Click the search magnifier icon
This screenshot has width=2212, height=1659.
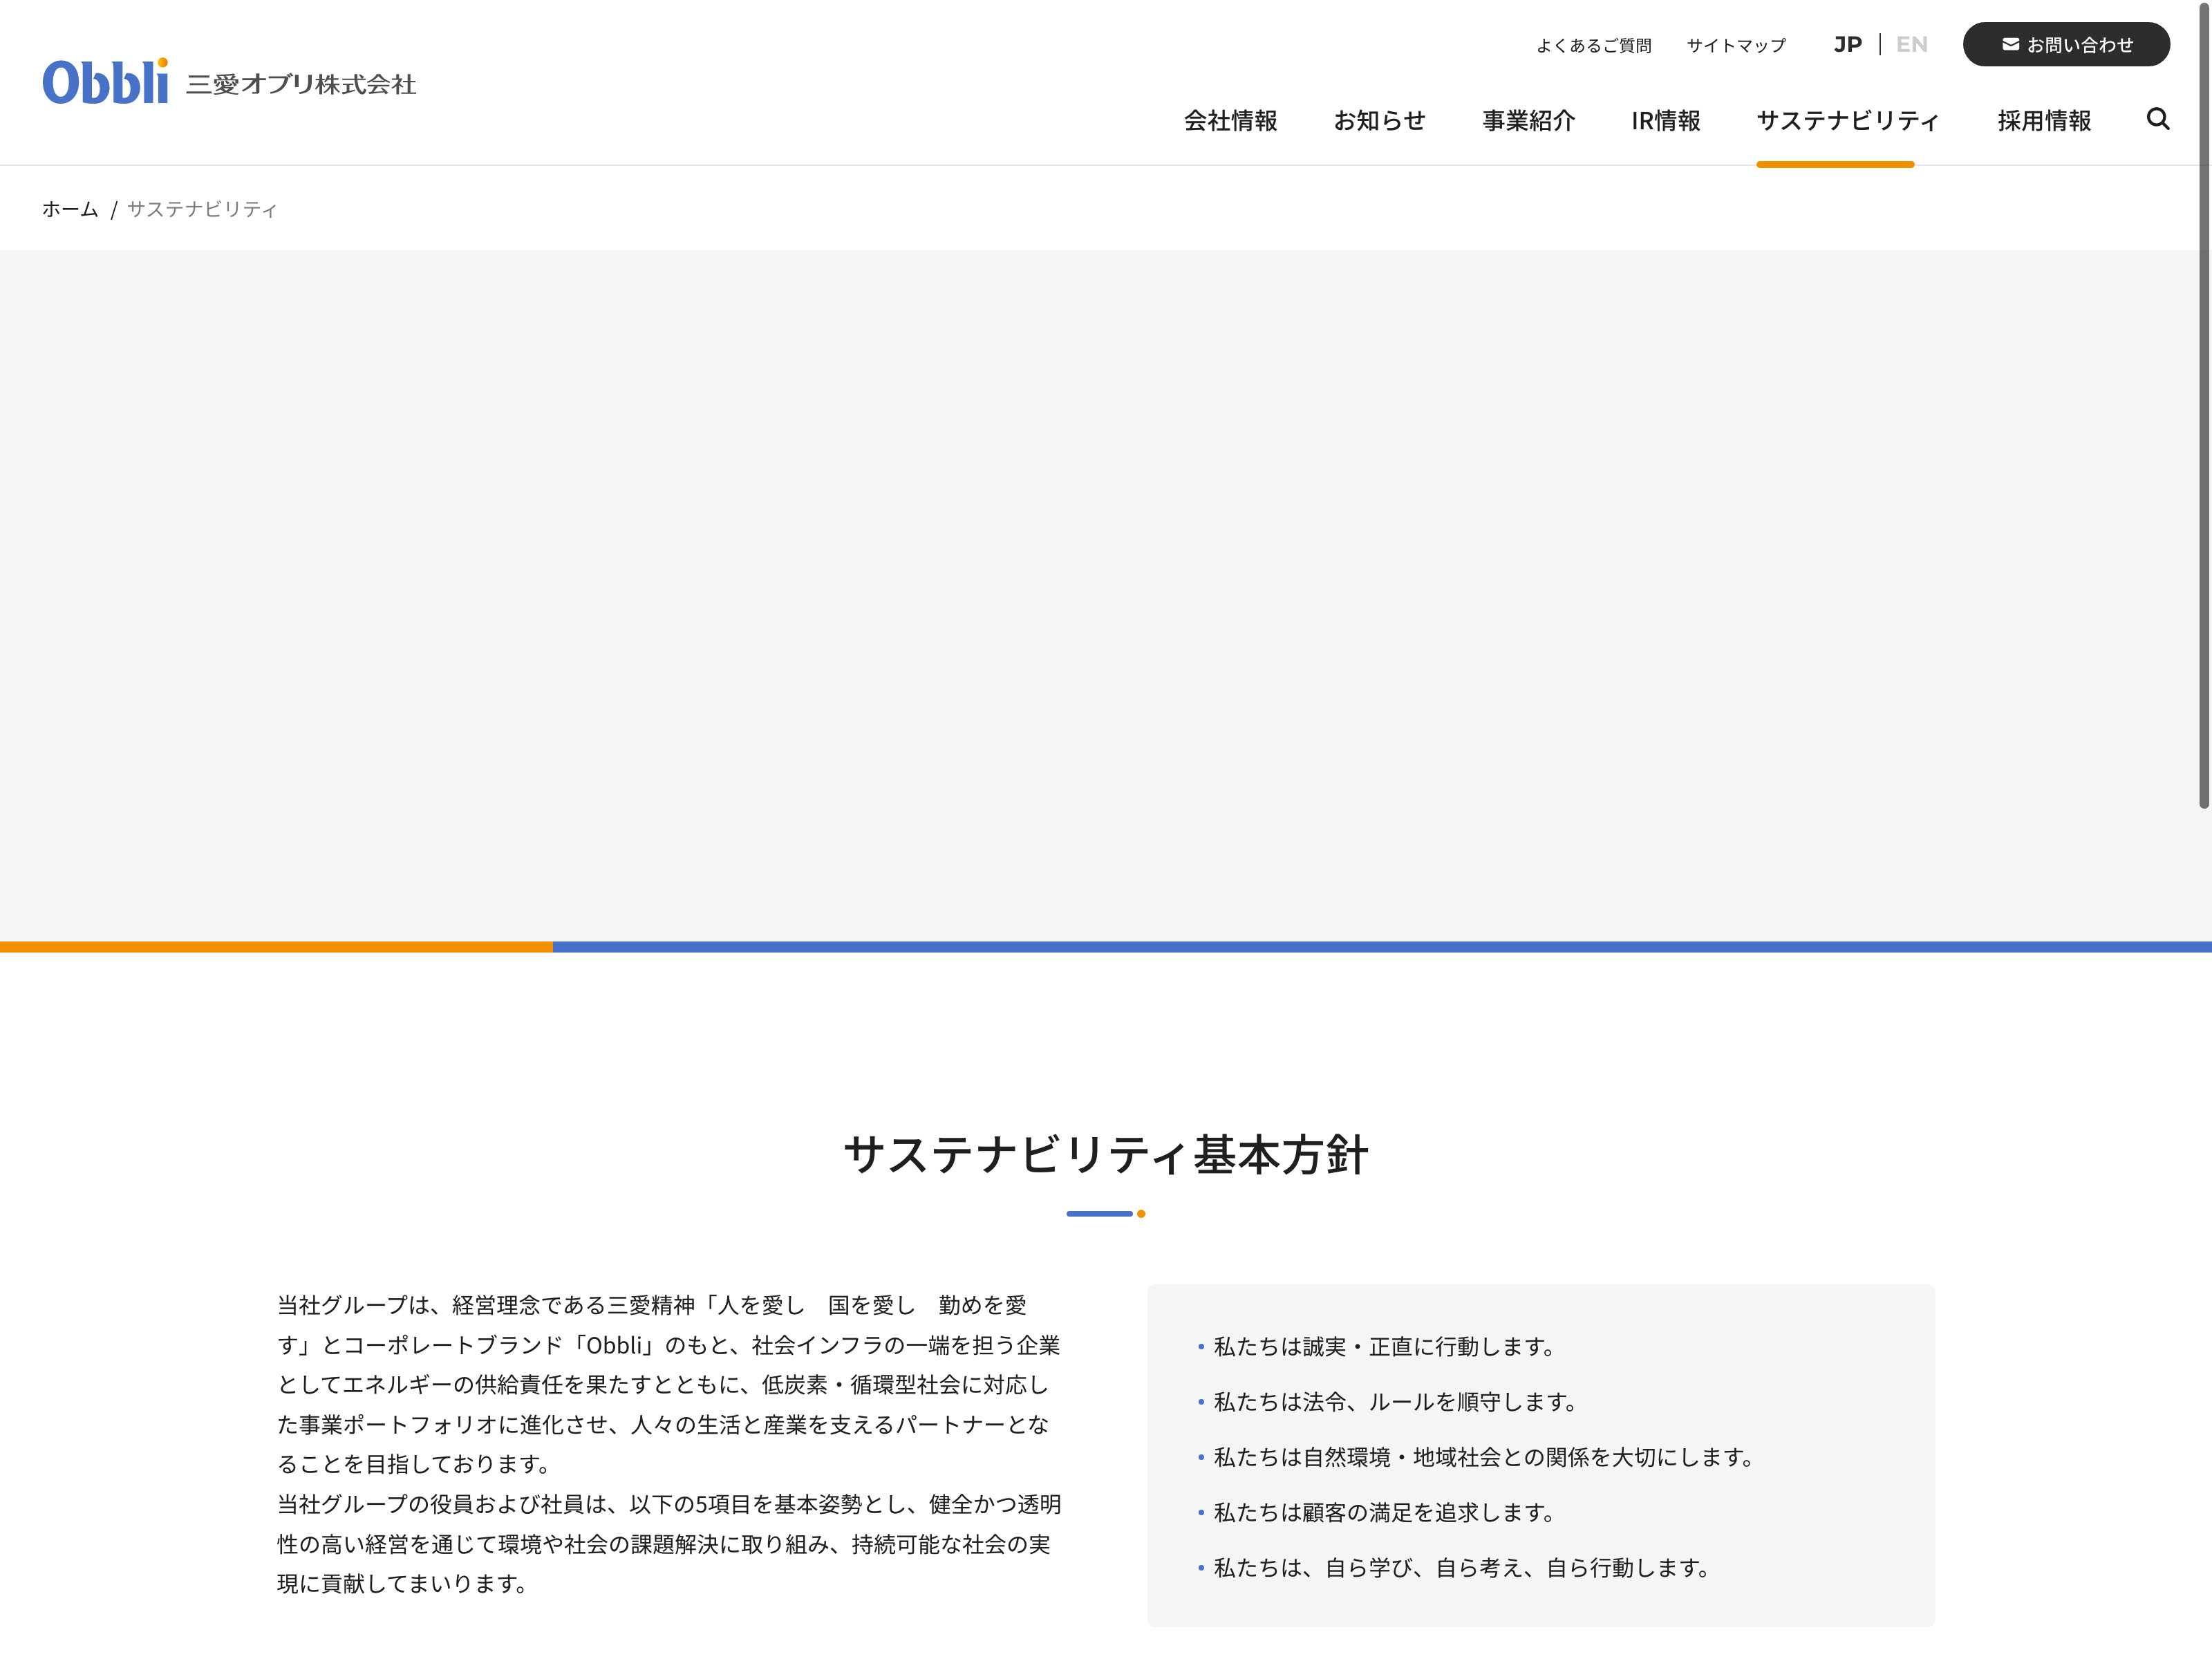coord(2157,119)
